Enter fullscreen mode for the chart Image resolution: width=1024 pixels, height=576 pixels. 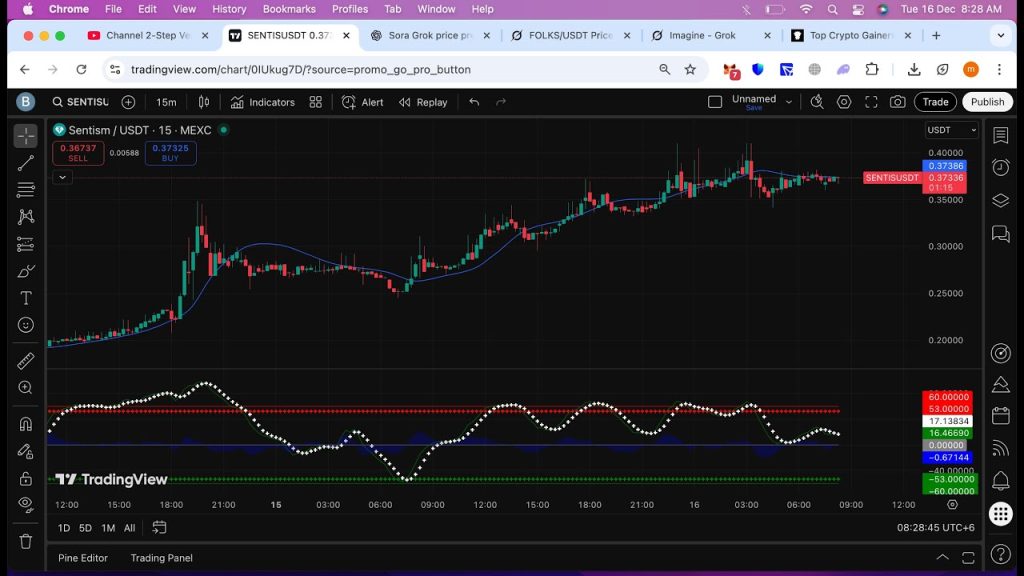coord(871,102)
